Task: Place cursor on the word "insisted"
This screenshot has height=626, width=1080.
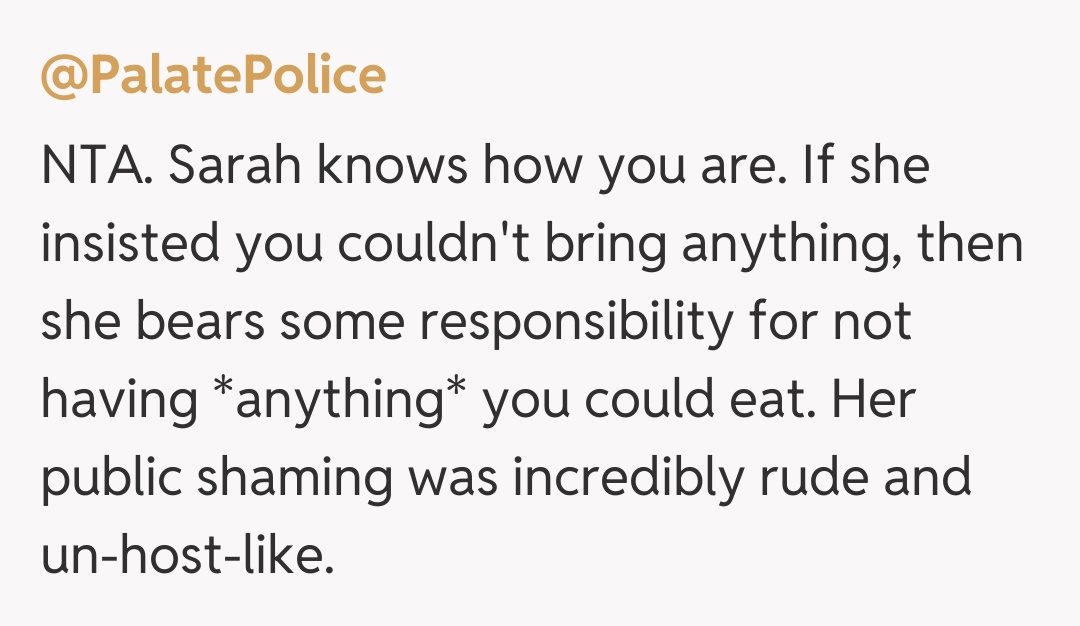Action: click(x=130, y=246)
